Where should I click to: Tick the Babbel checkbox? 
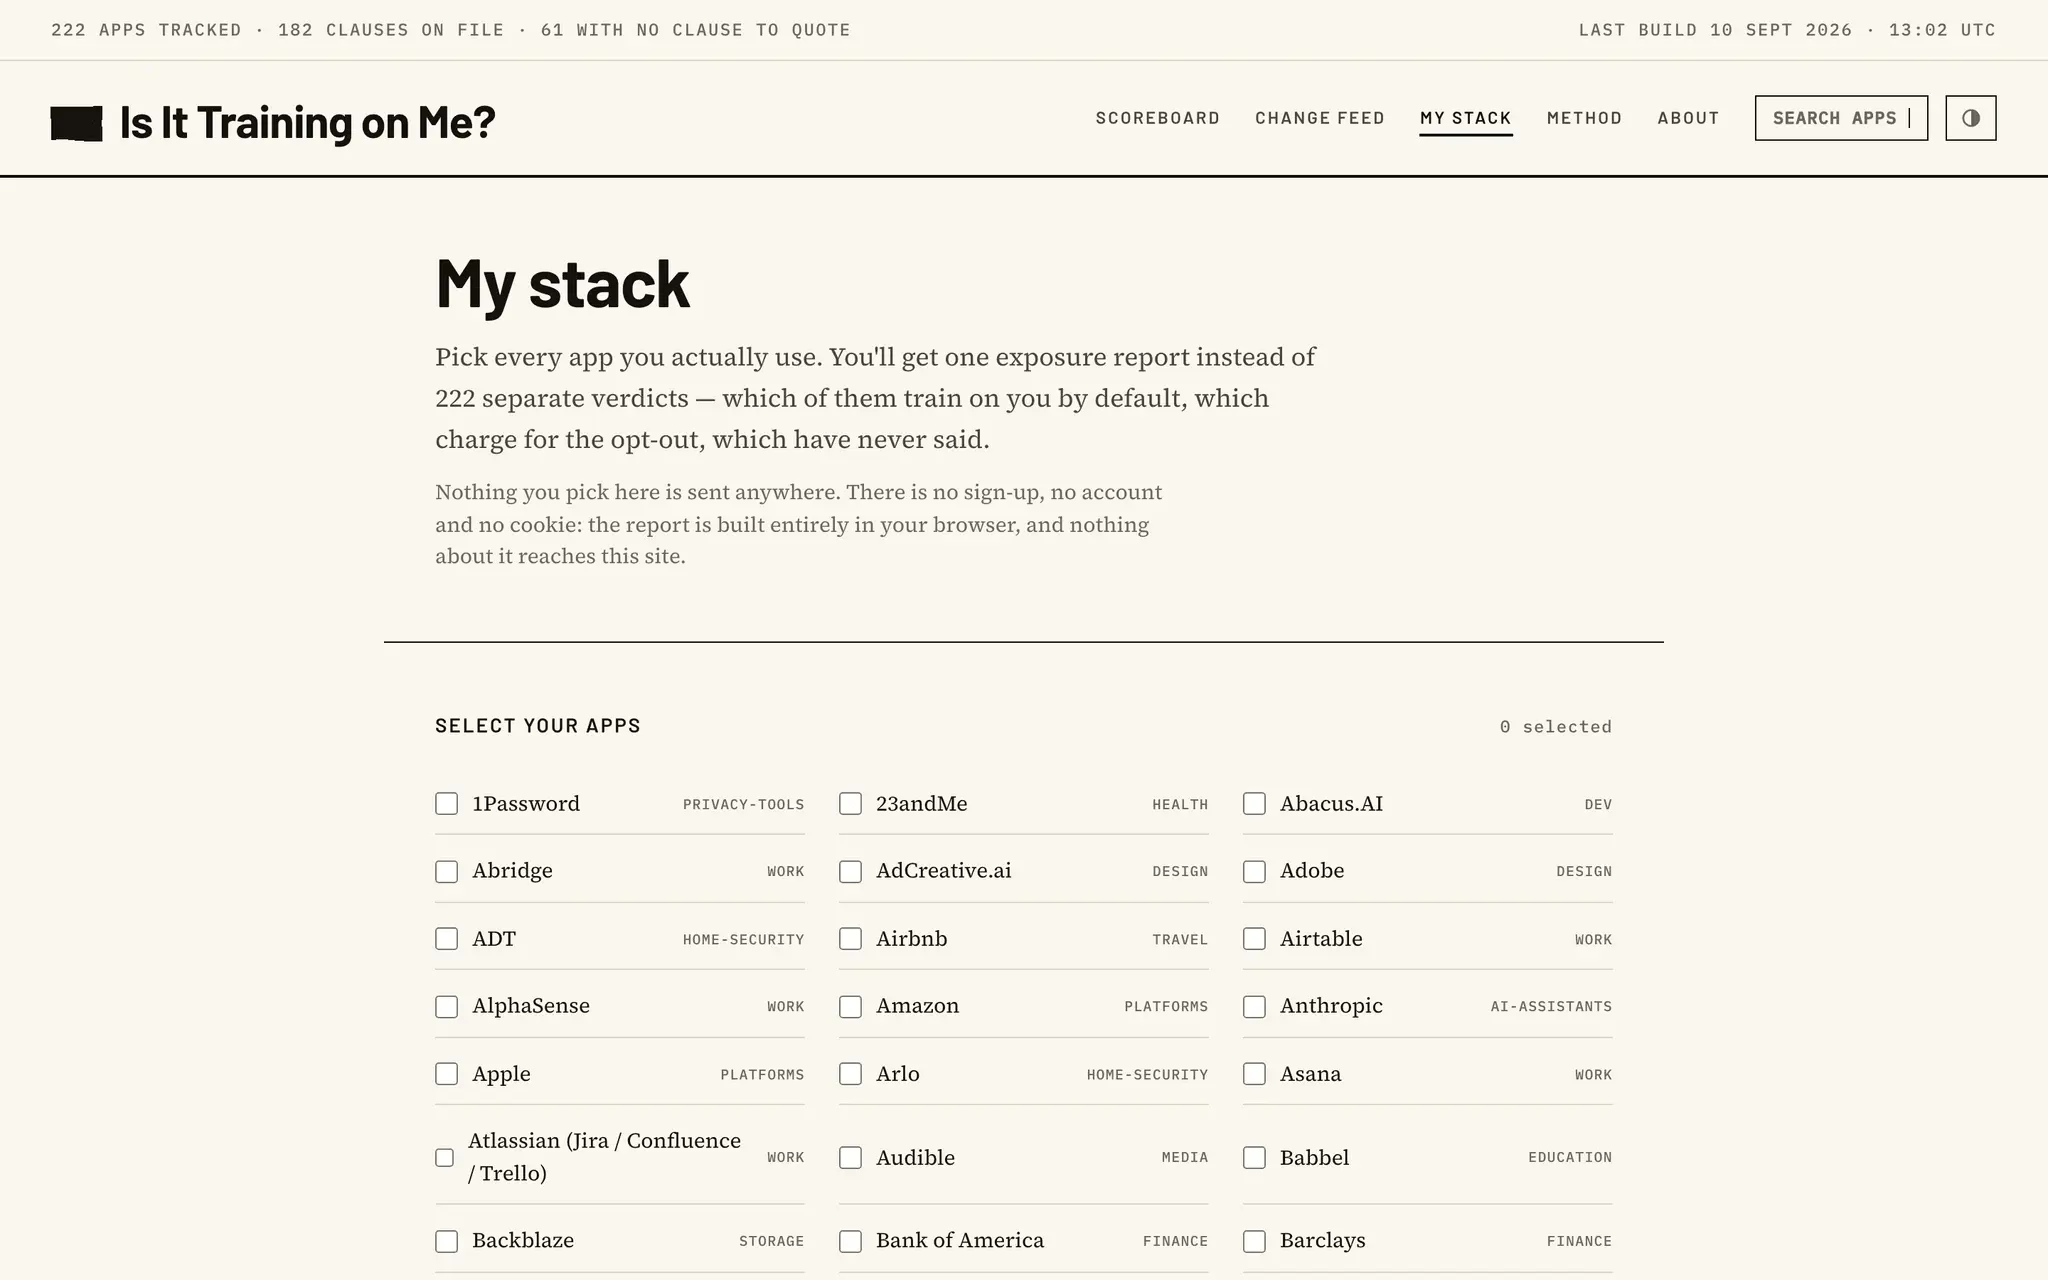coord(1254,1157)
